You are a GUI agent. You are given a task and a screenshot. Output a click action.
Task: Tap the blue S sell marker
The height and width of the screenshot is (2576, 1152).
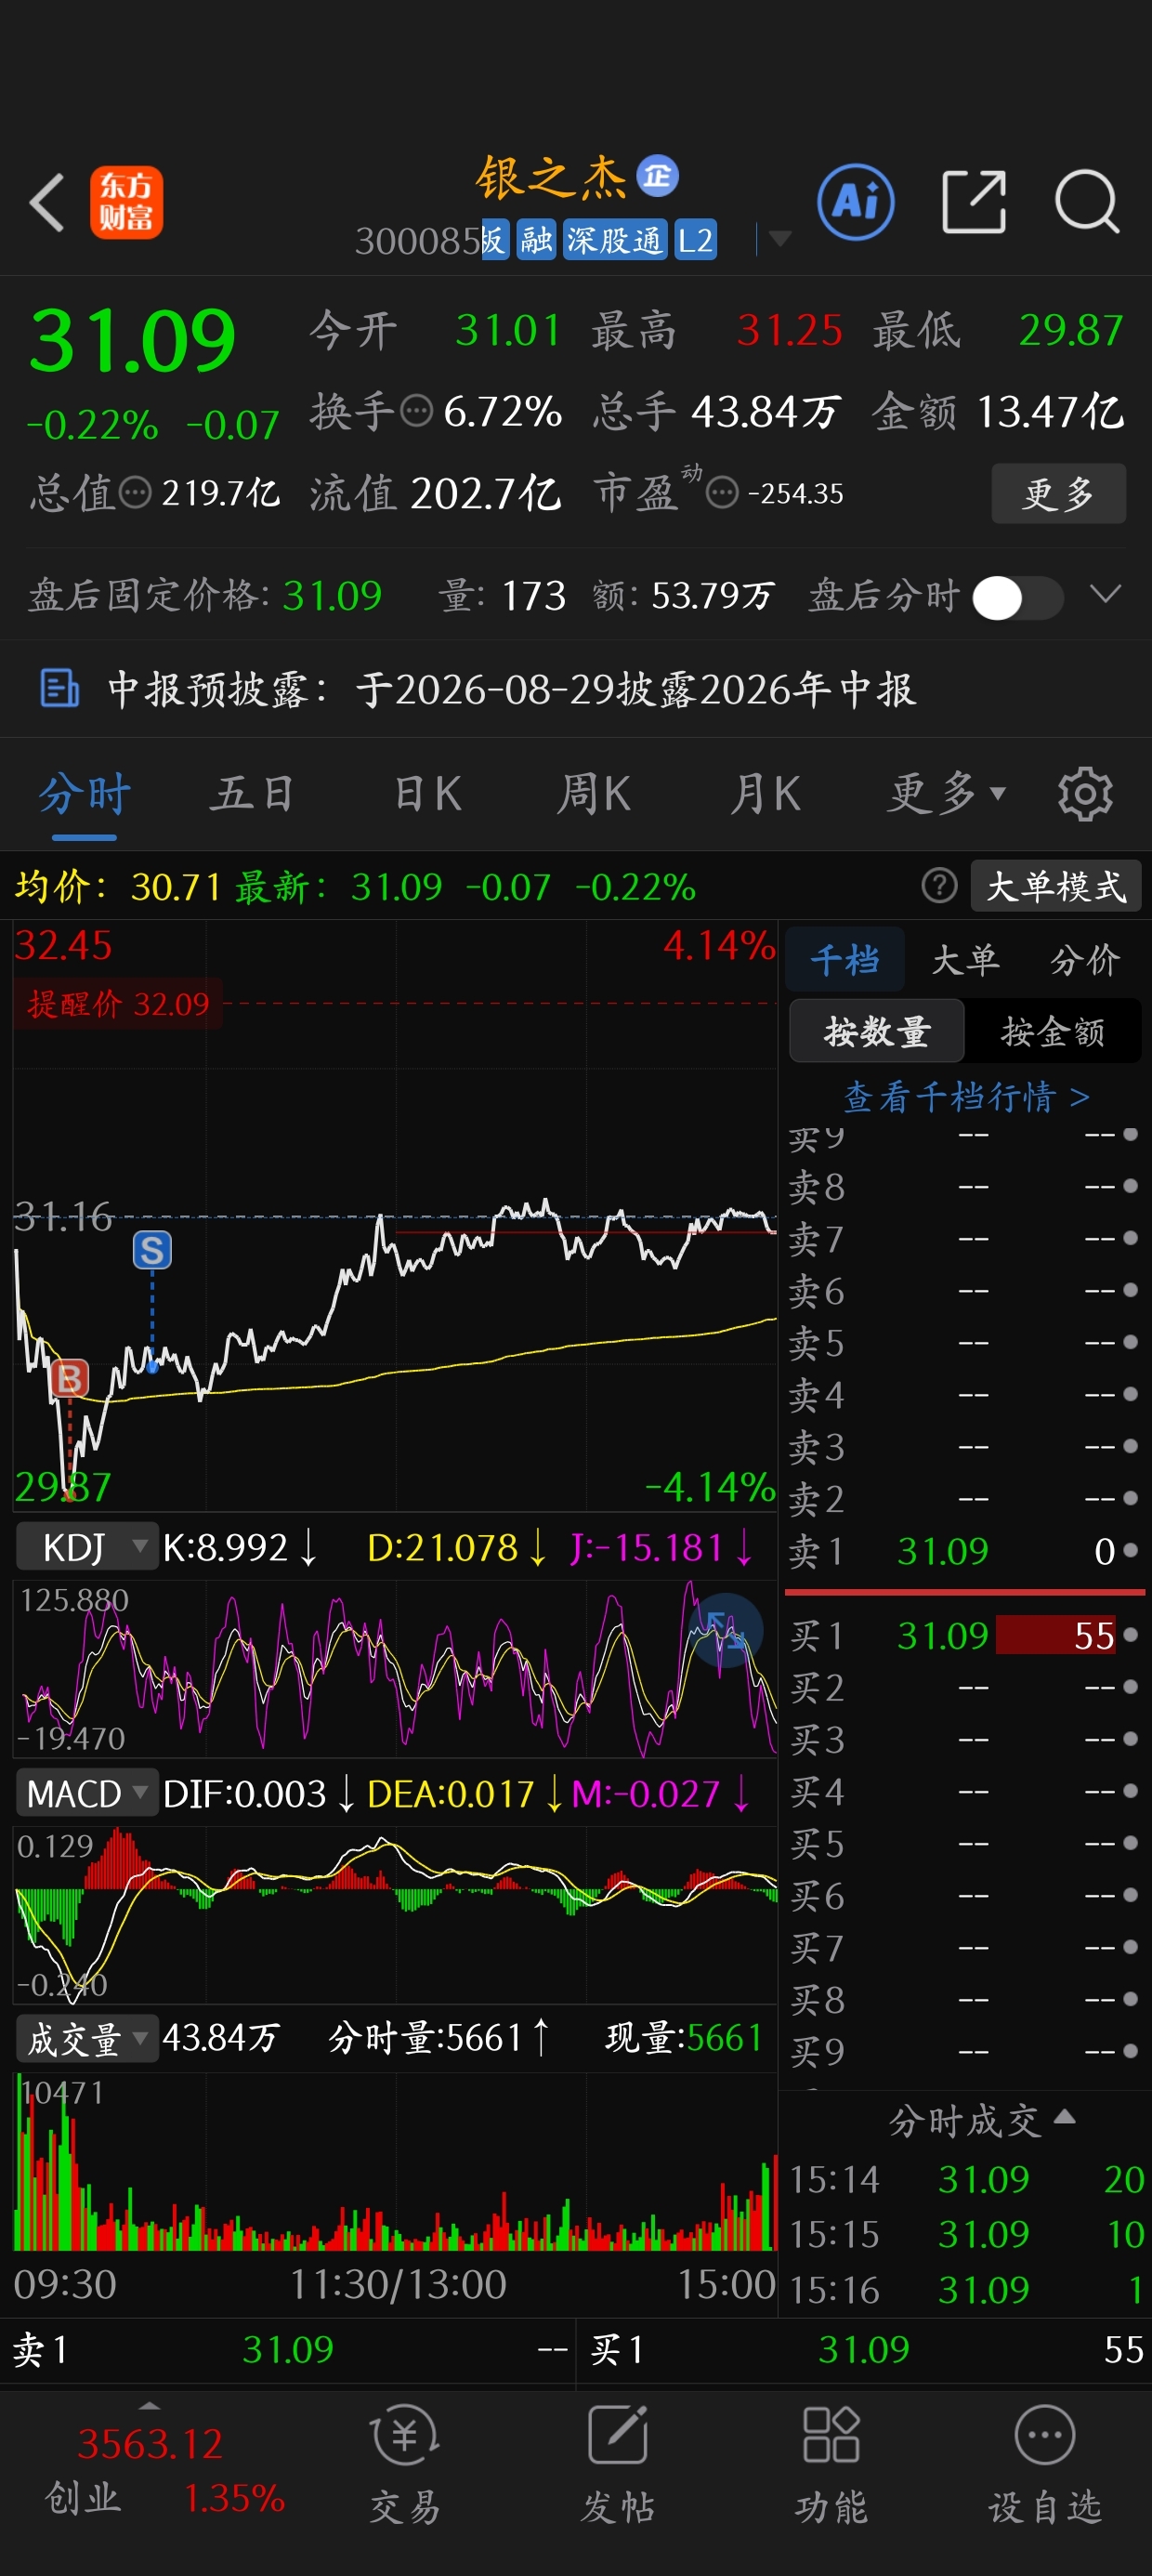(152, 1250)
